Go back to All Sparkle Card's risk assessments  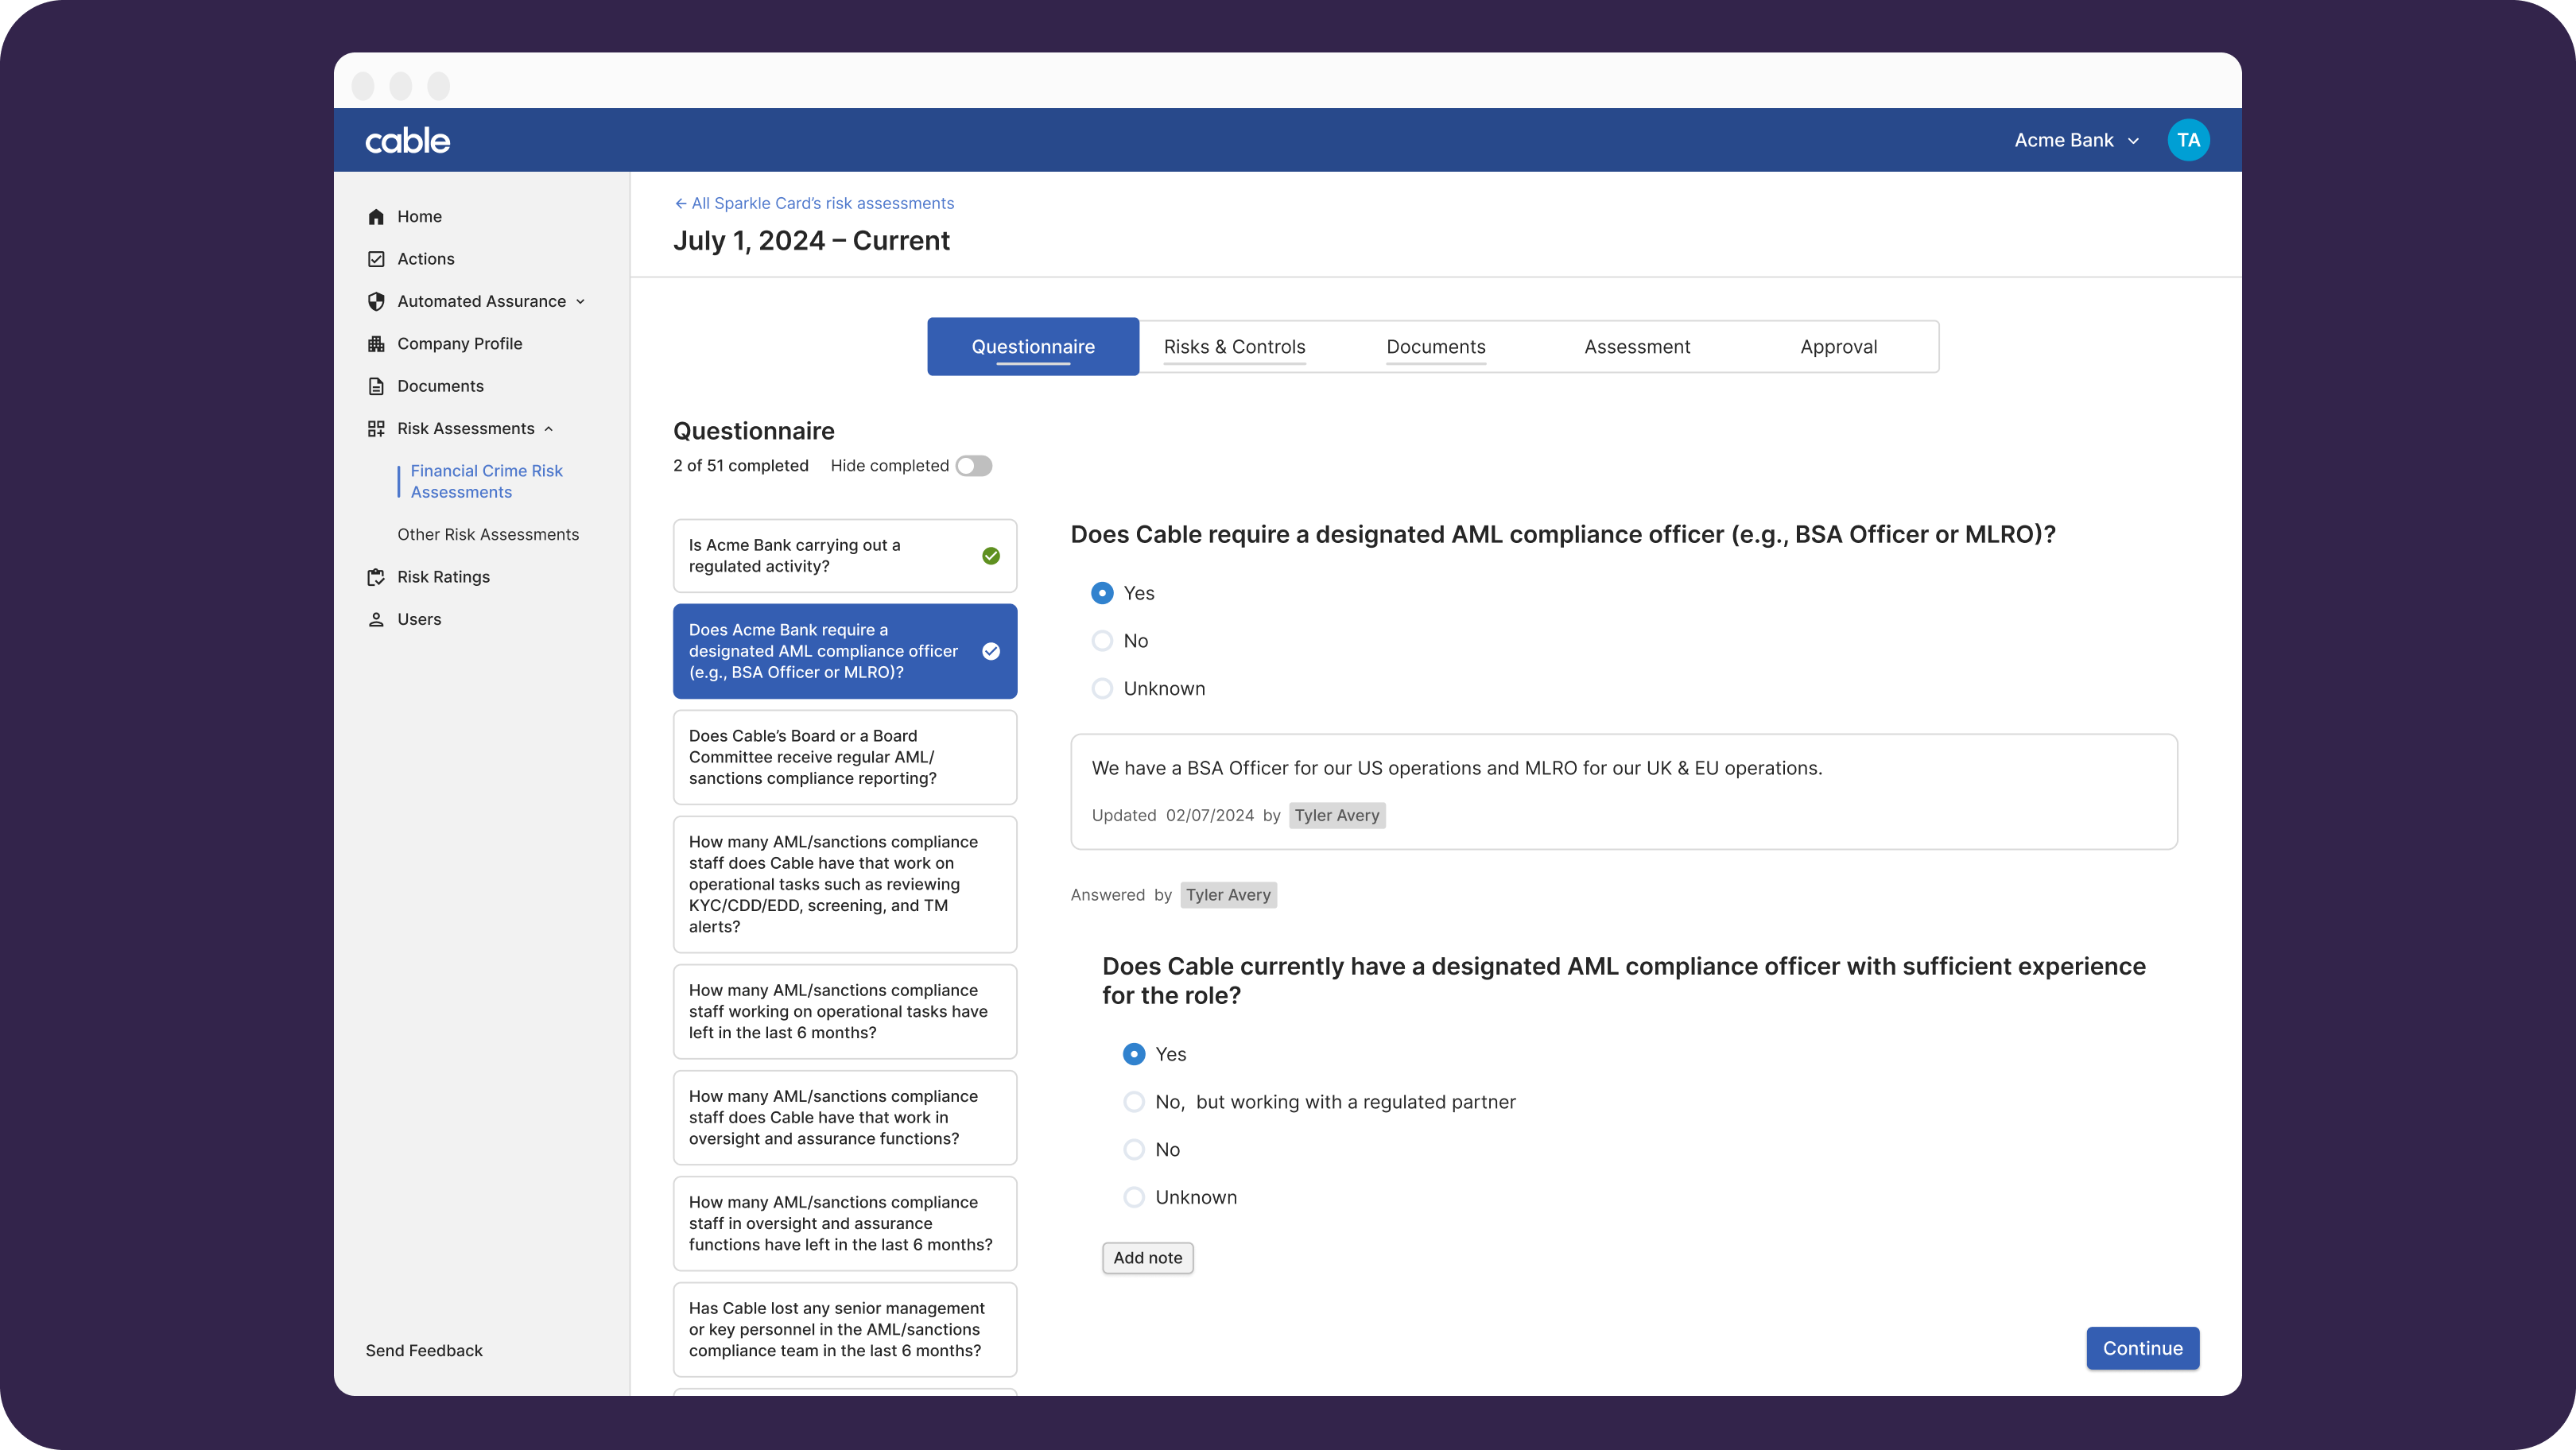point(813,203)
